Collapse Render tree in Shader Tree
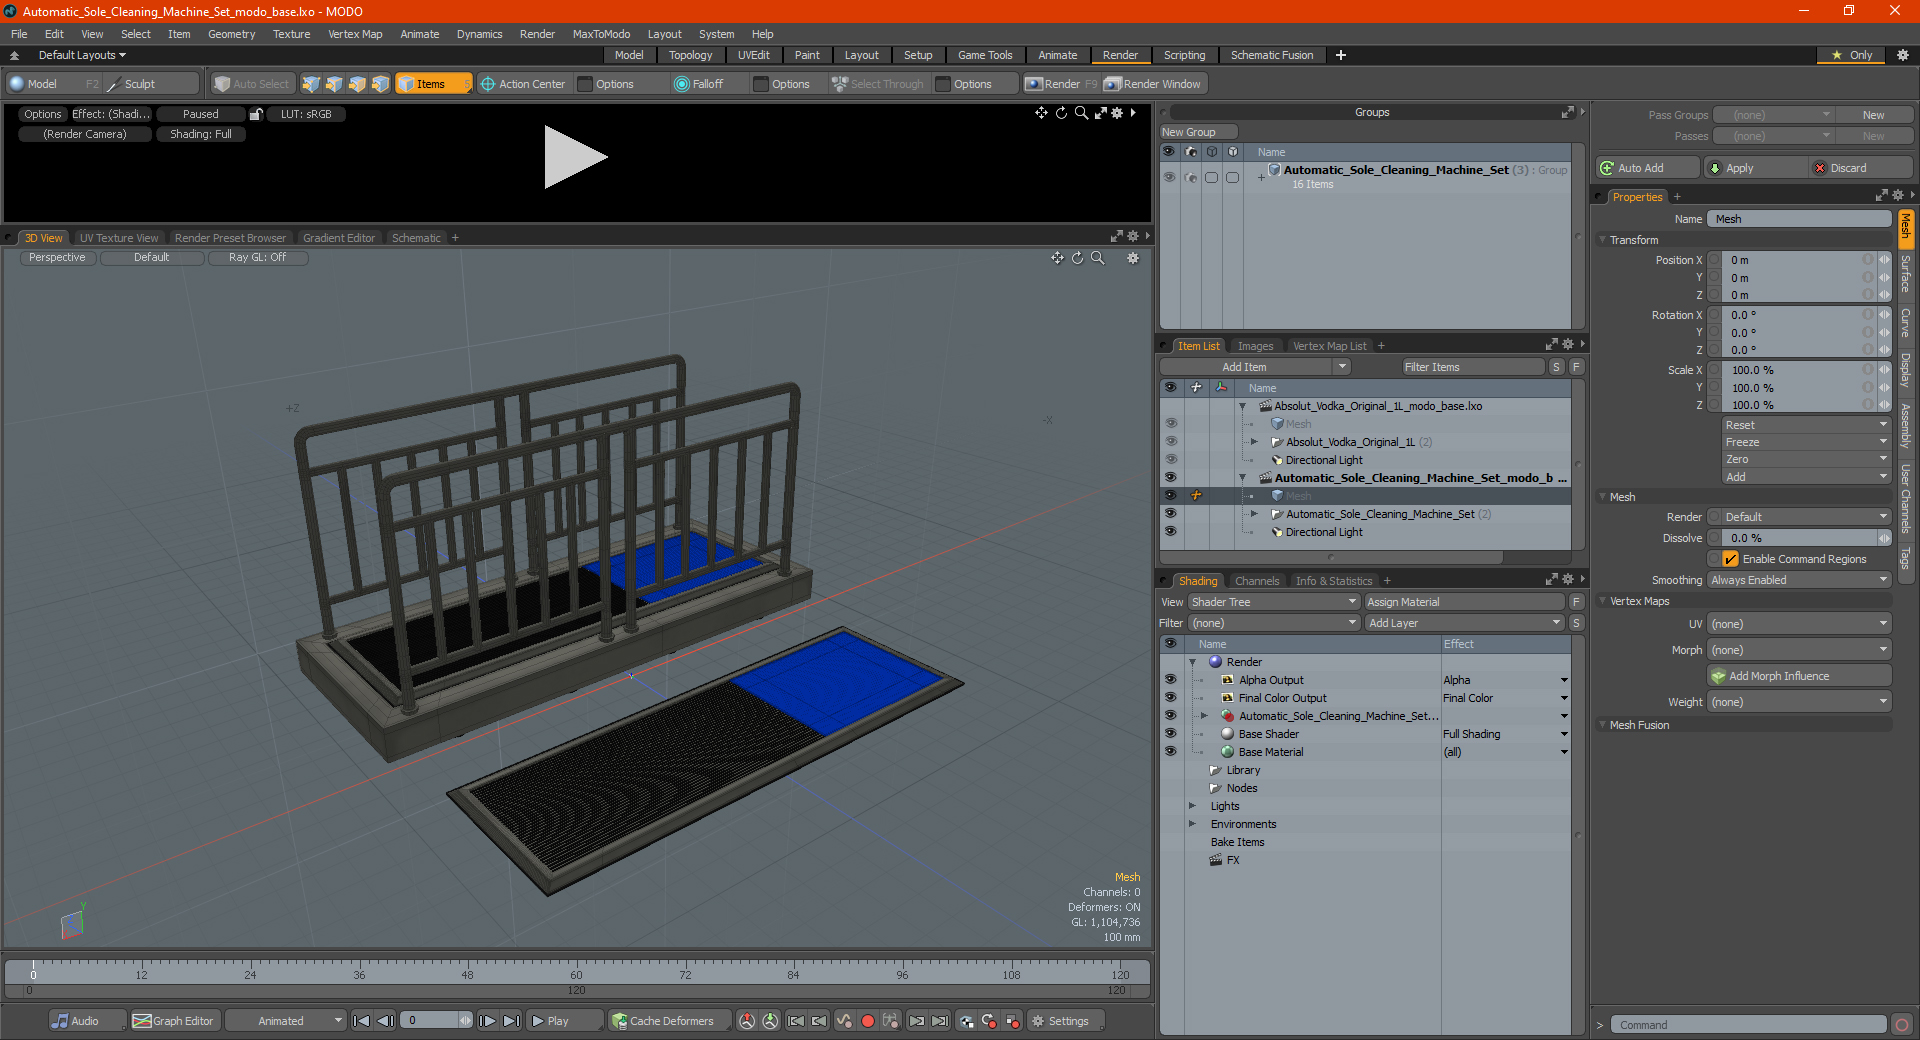1920x1040 pixels. point(1193,662)
